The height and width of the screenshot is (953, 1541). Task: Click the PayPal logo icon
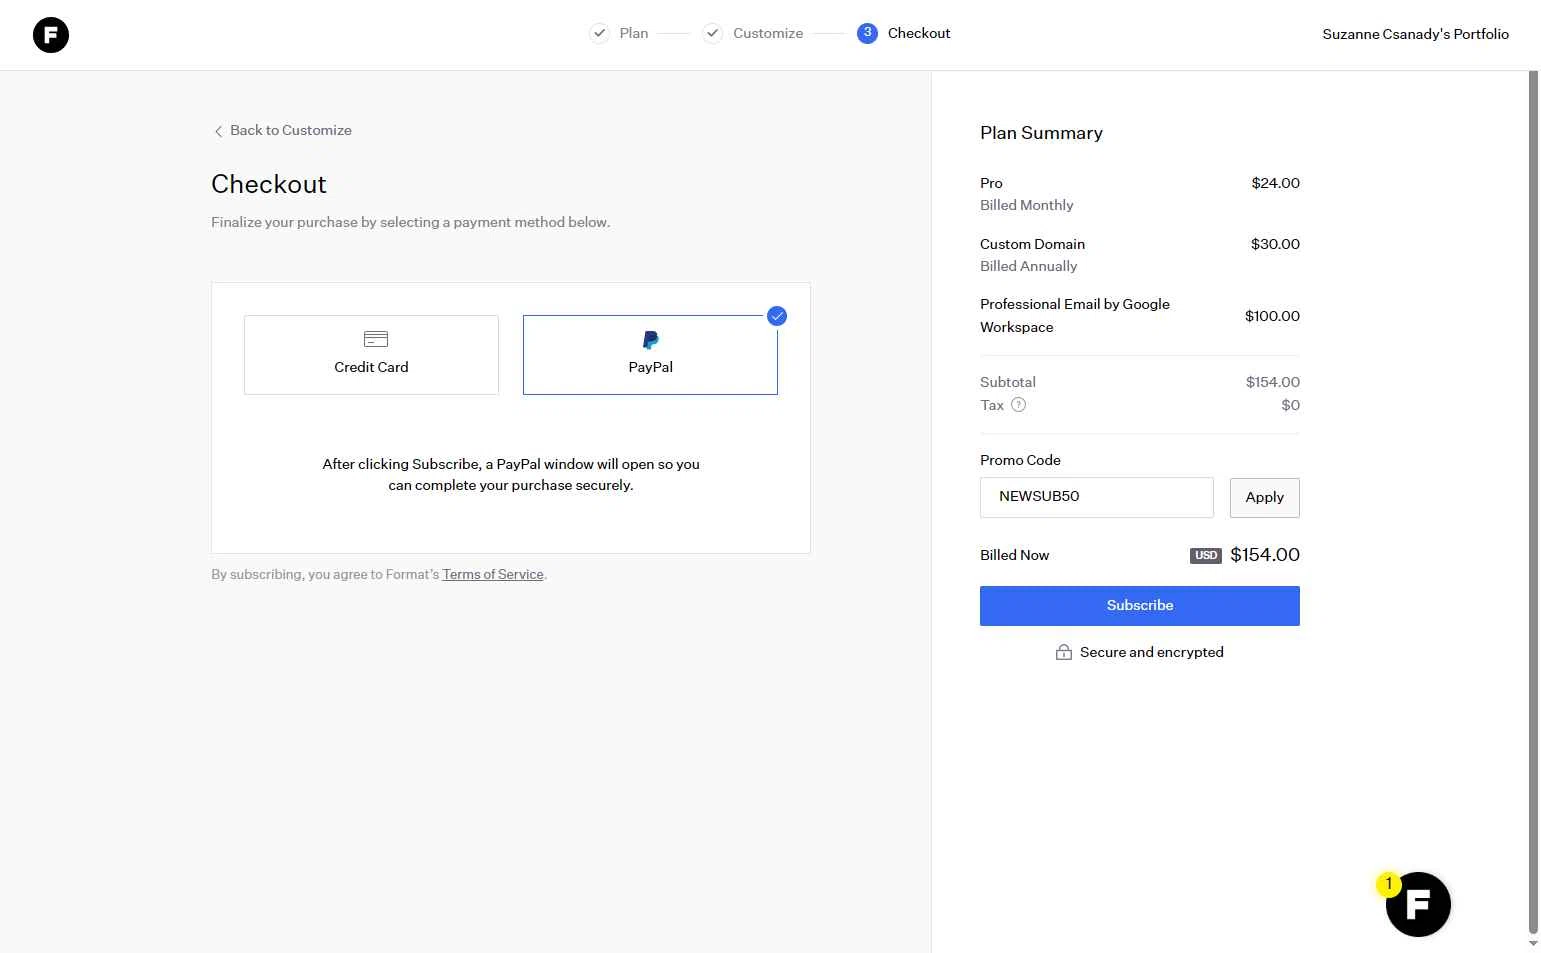click(x=651, y=340)
